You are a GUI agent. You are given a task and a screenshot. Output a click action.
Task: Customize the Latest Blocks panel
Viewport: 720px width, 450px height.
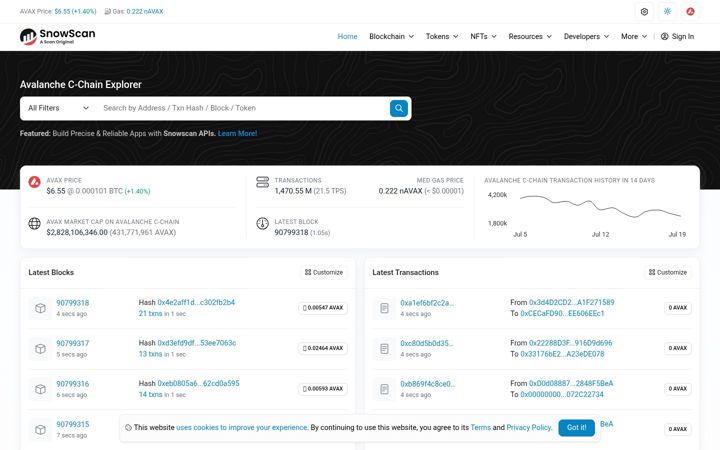pyautogui.click(x=324, y=272)
